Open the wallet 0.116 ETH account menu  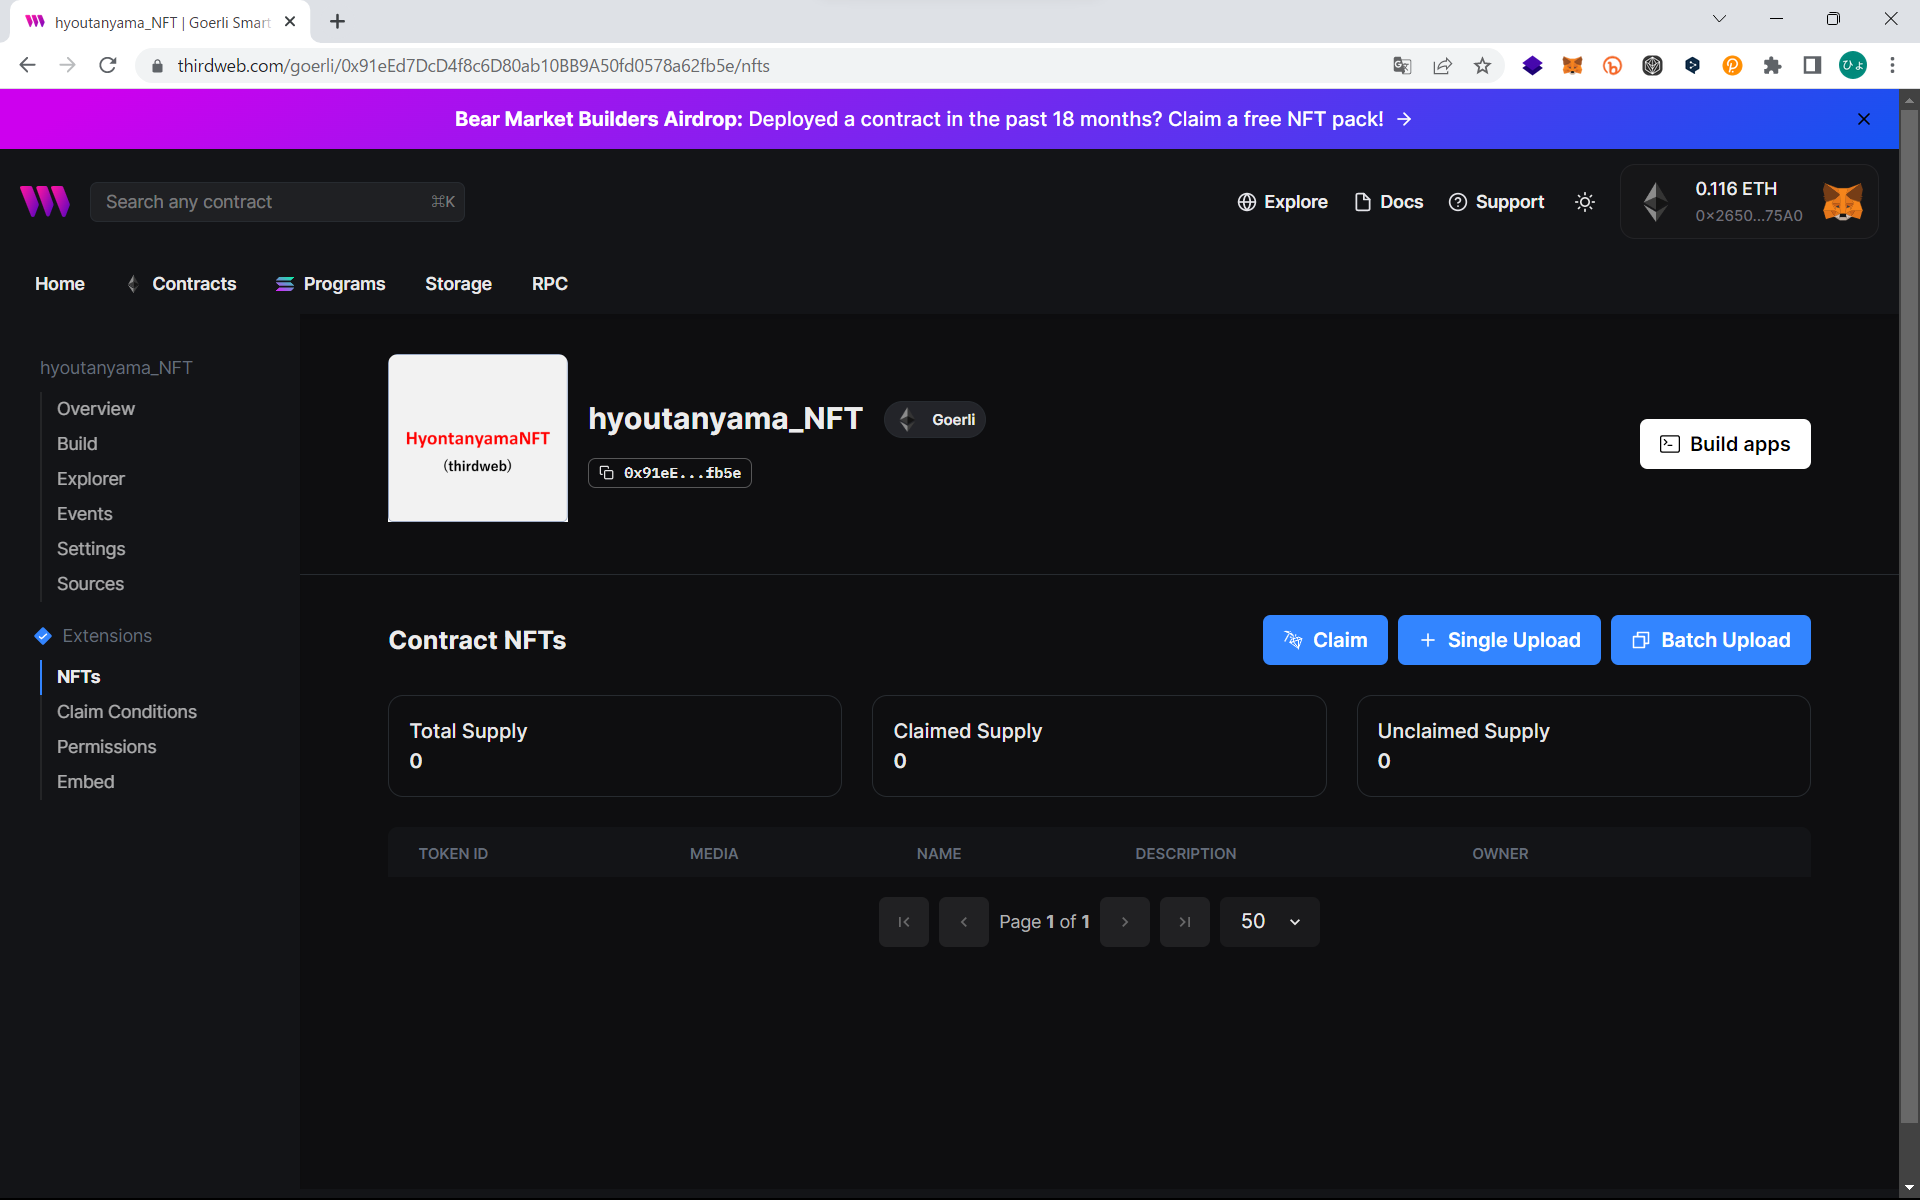[1748, 202]
